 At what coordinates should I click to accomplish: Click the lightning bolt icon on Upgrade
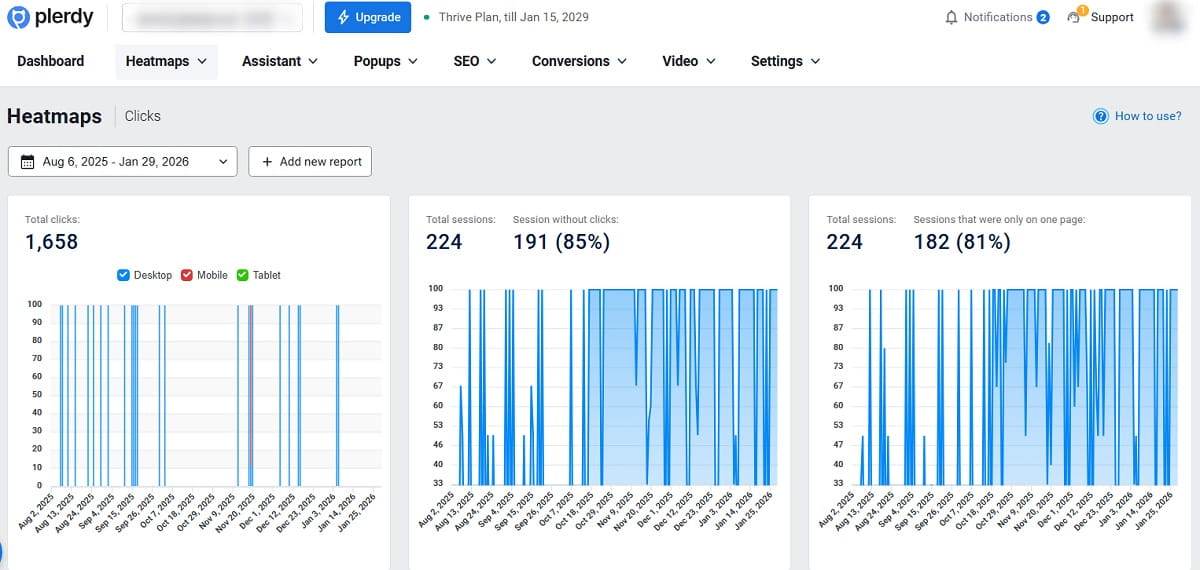point(344,17)
